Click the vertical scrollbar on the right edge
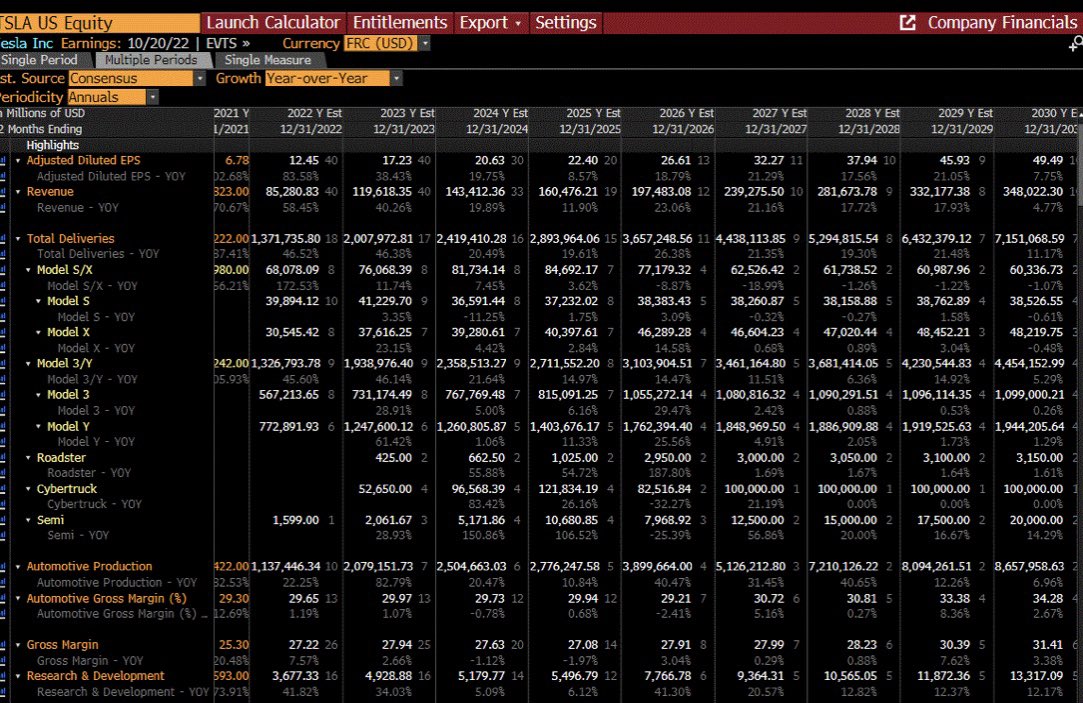 [x=1080, y=166]
